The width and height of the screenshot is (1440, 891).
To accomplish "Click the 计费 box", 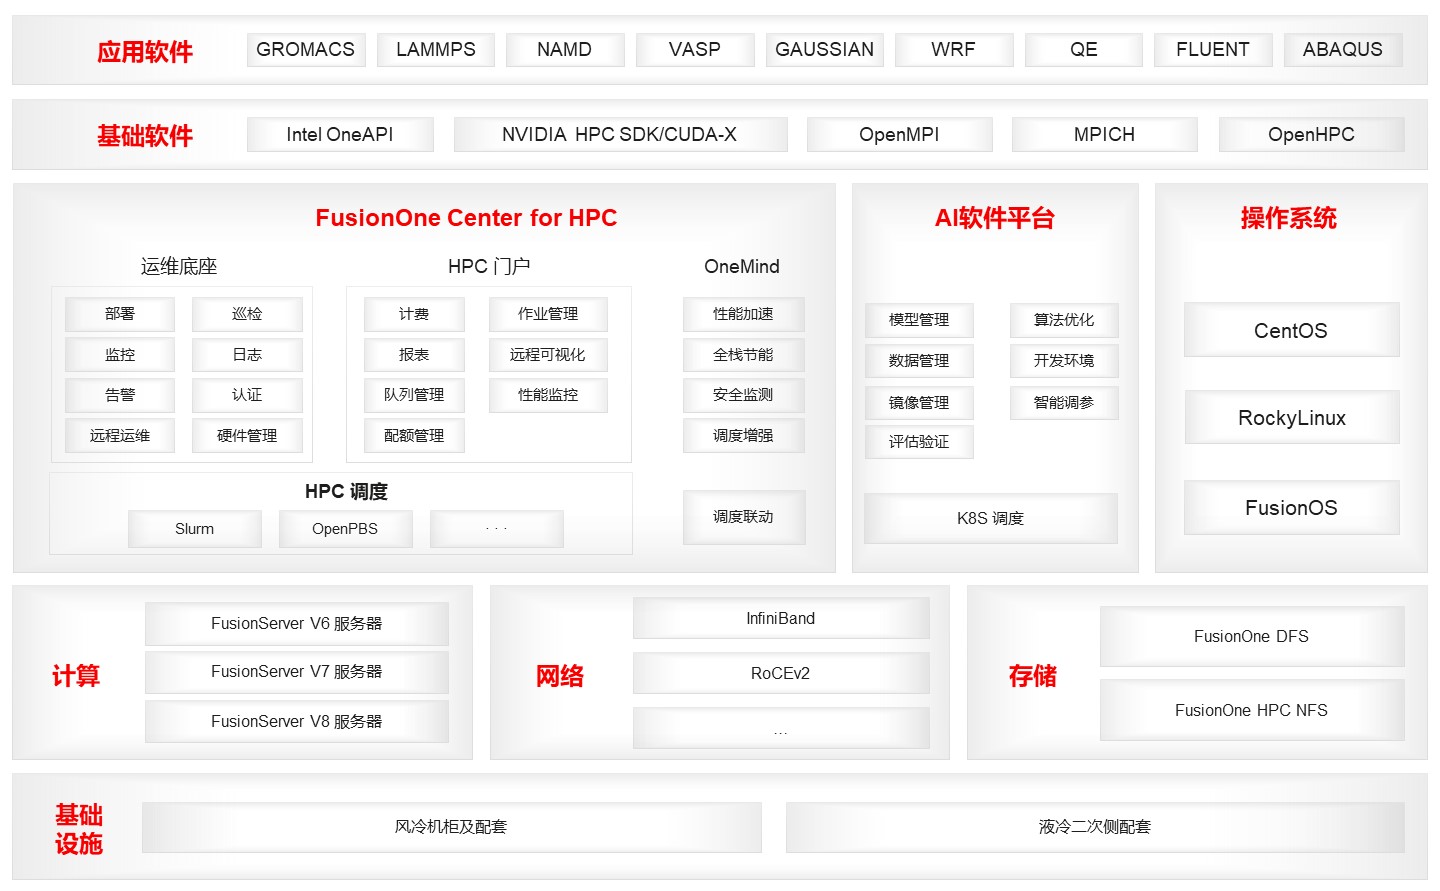I will click(x=414, y=314).
